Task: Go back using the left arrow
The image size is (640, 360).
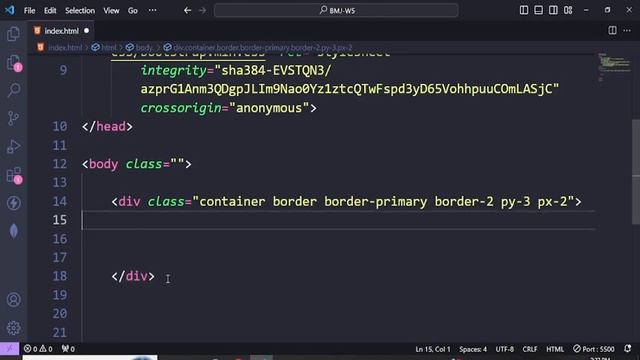Action: (187, 11)
